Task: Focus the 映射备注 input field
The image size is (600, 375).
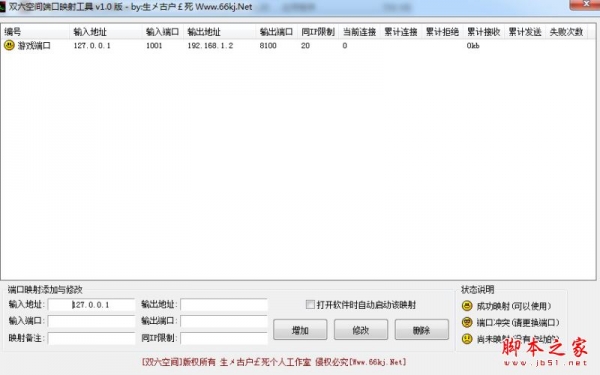Action: 91,338
